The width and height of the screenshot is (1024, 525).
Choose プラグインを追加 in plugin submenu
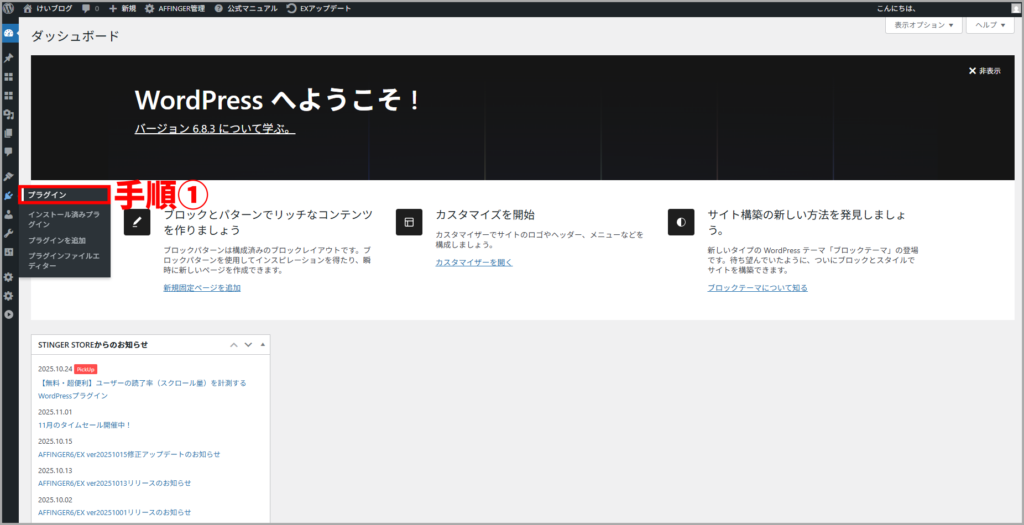57,240
